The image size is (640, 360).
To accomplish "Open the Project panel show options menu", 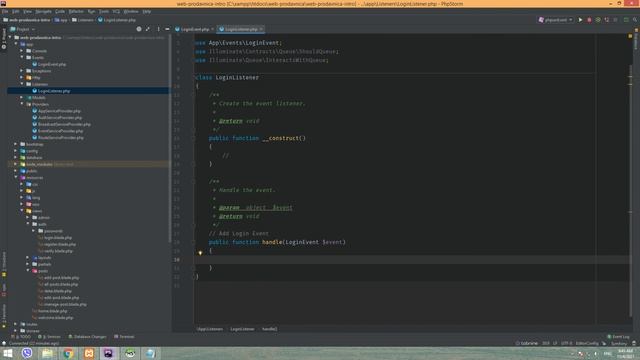I will 158,29.
